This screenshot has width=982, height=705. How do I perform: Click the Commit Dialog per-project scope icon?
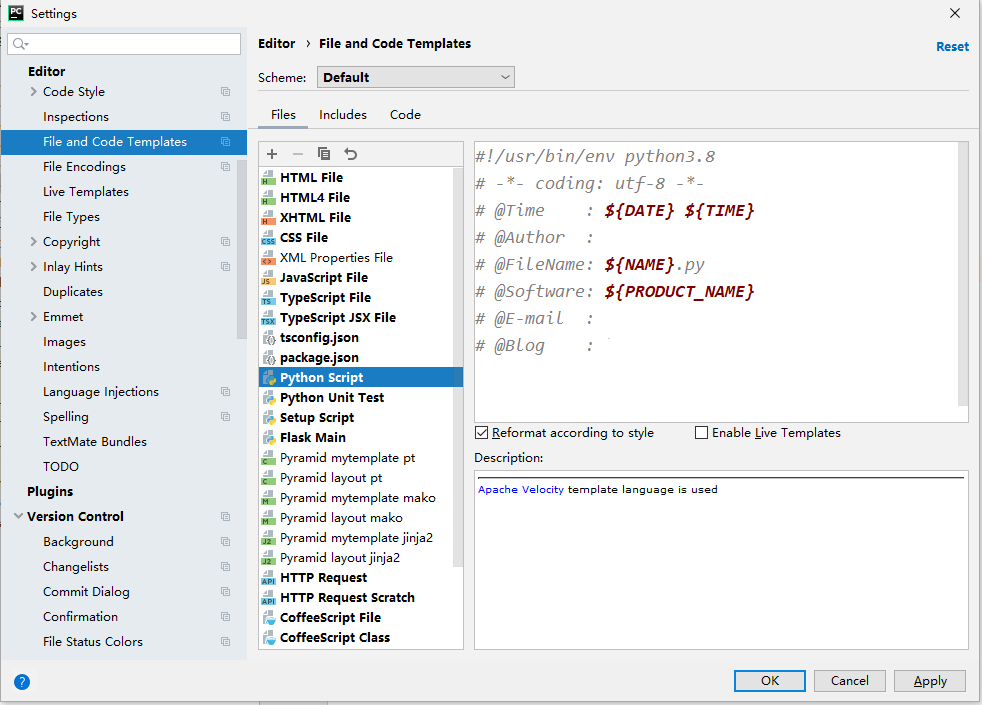[x=225, y=592]
